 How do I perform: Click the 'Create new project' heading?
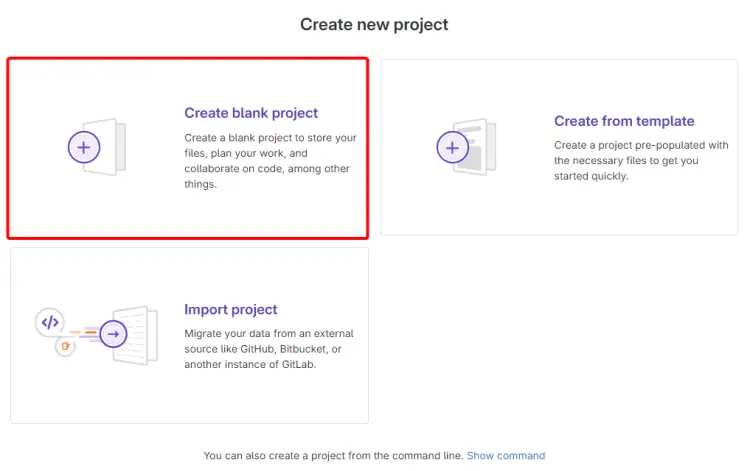click(374, 24)
